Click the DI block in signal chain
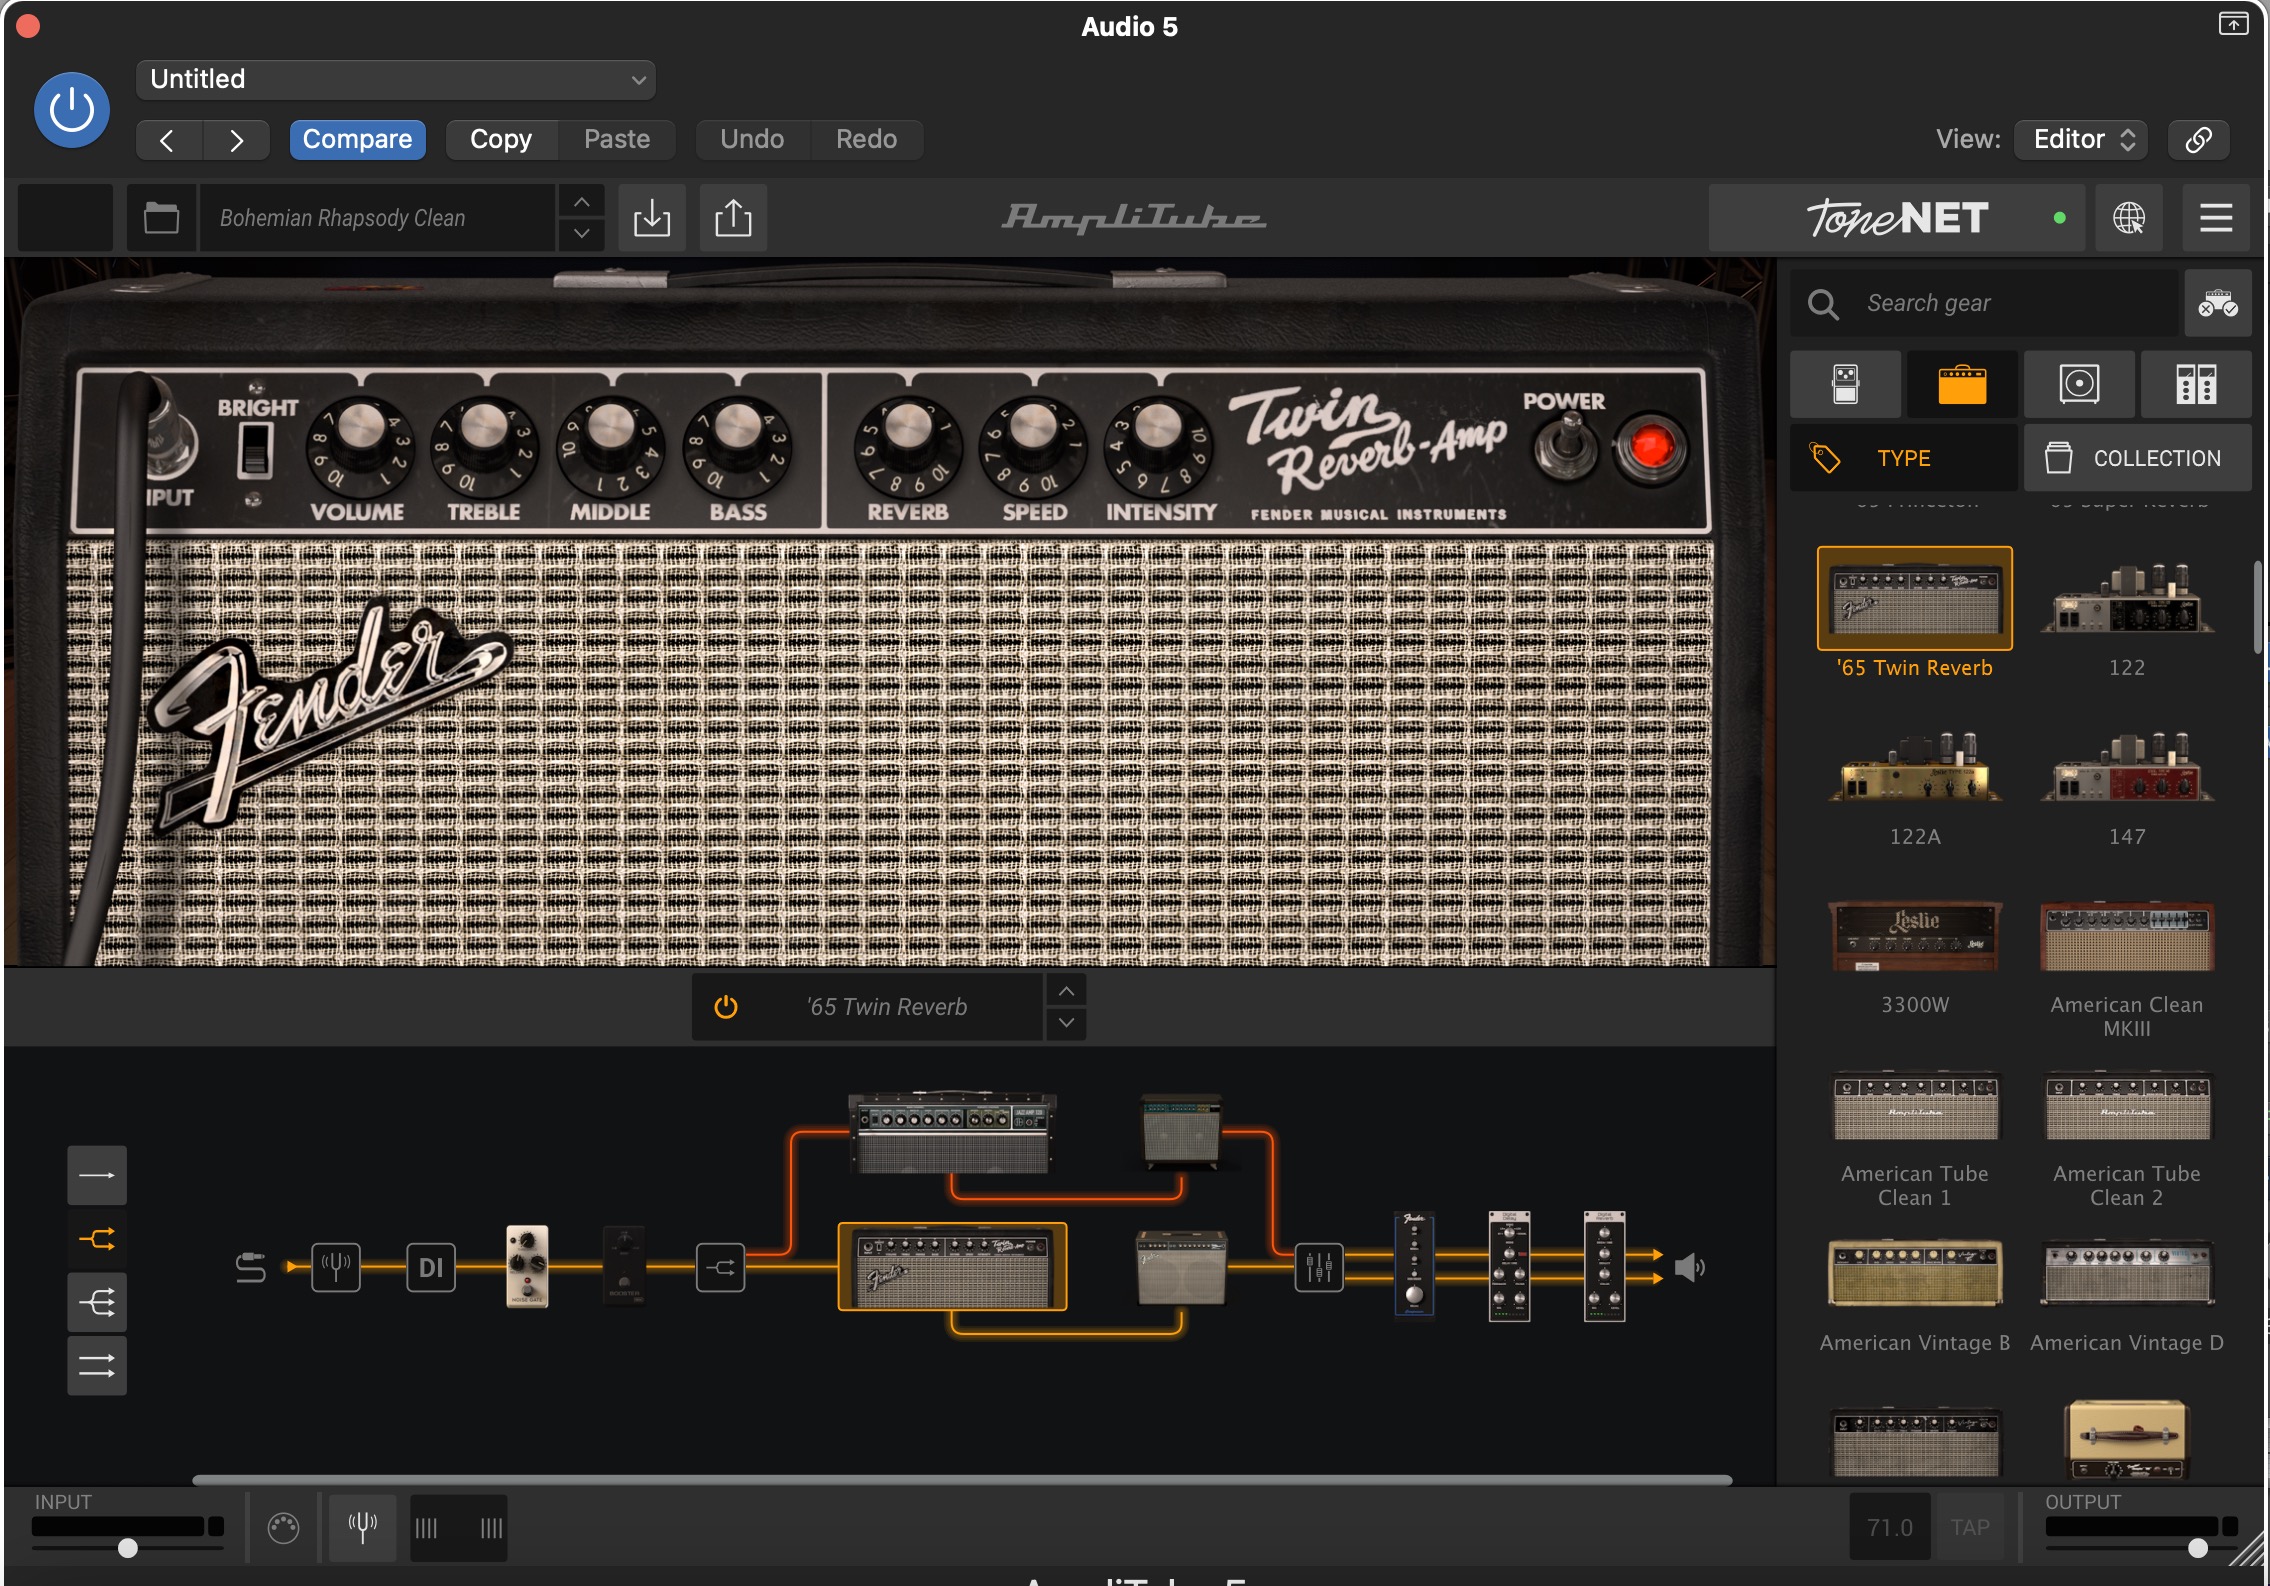Viewport: 2270px width, 1586px height. (x=431, y=1267)
